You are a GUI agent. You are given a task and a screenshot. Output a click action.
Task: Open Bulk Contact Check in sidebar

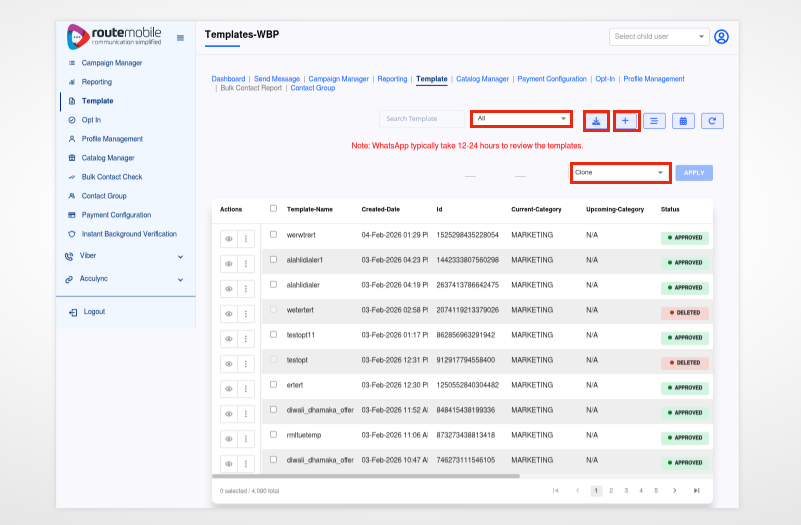pos(112,177)
